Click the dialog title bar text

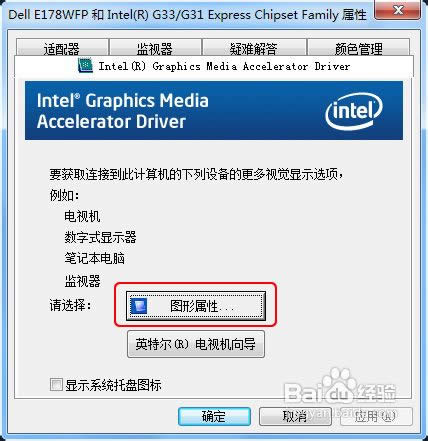(x=187, y=15)
